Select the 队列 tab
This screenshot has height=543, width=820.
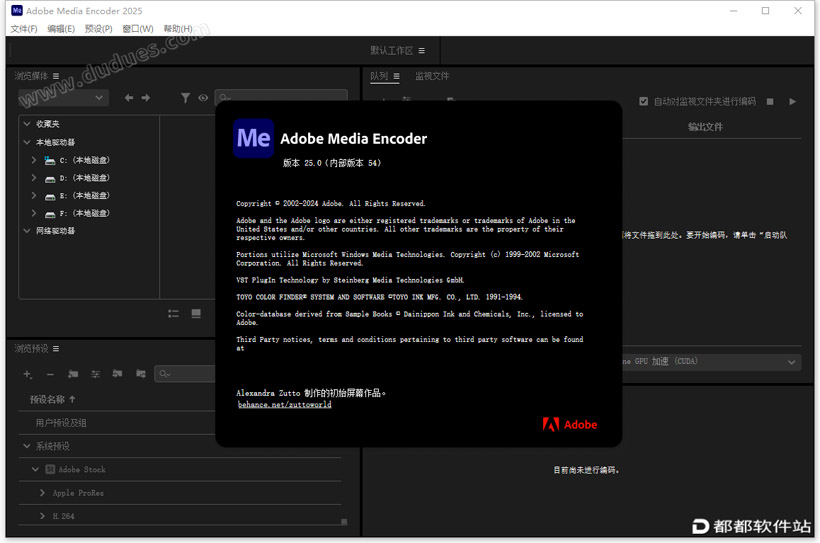(379, 76)
